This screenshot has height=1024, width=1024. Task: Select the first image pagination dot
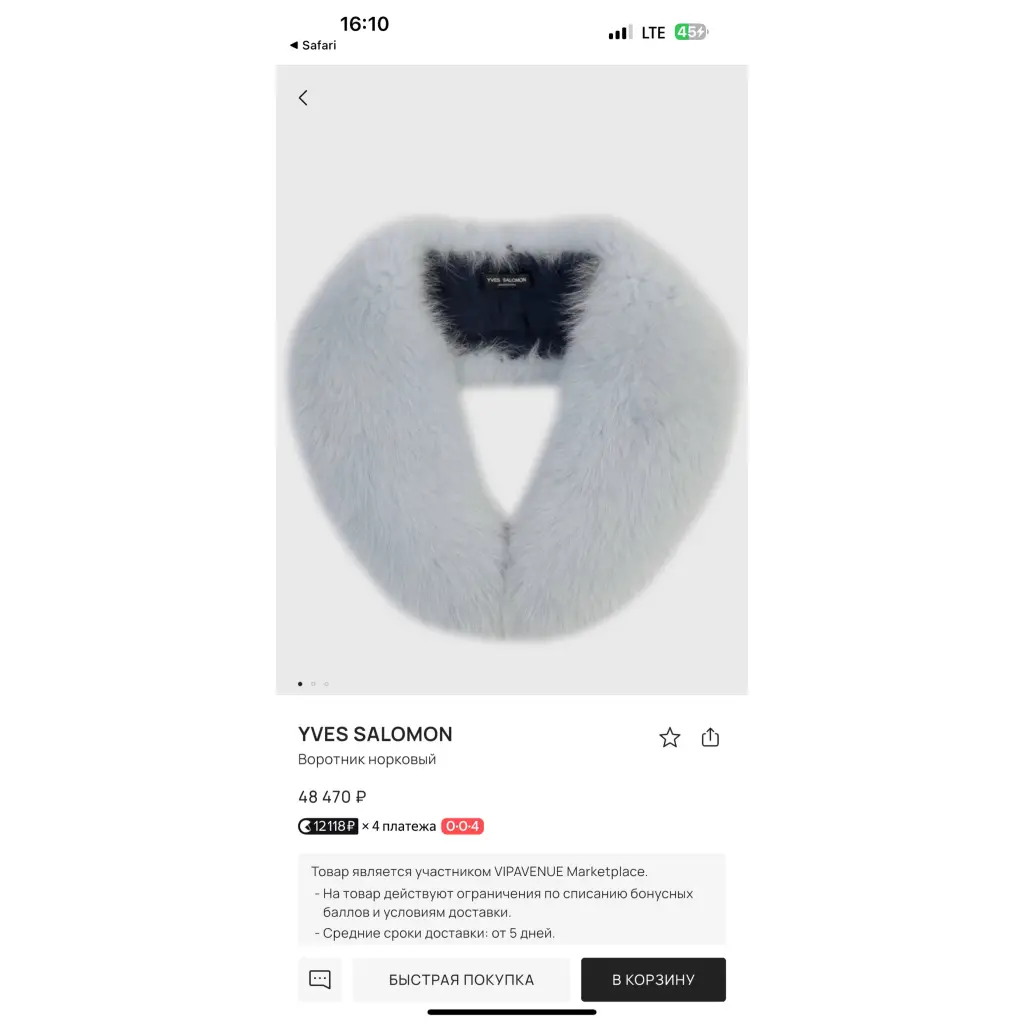tap(300, 684)
